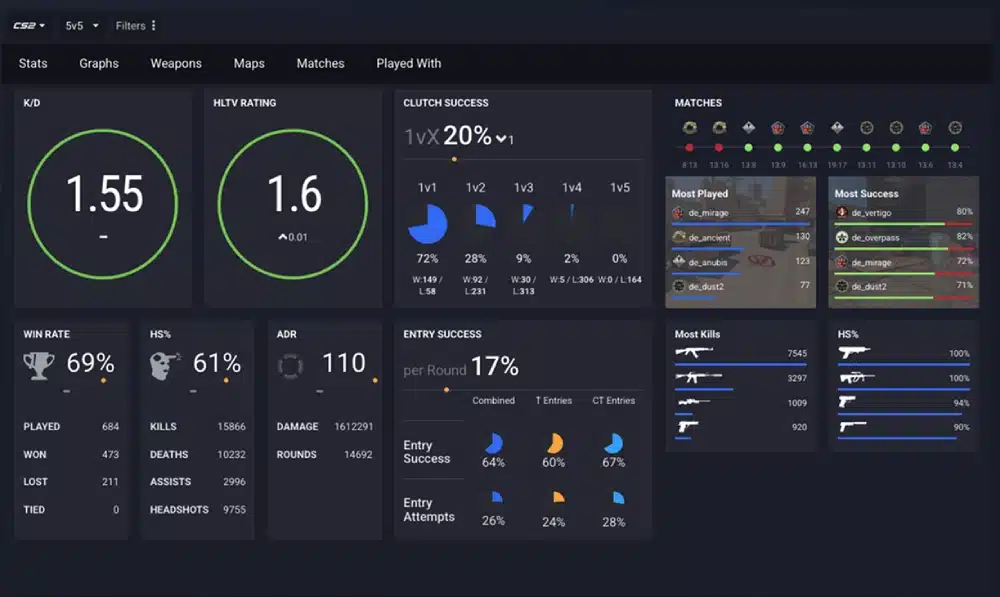Click the map icon above the 13:16 match
The height and width of the screenshot is (597, 1000).
(x=719, y=128)
